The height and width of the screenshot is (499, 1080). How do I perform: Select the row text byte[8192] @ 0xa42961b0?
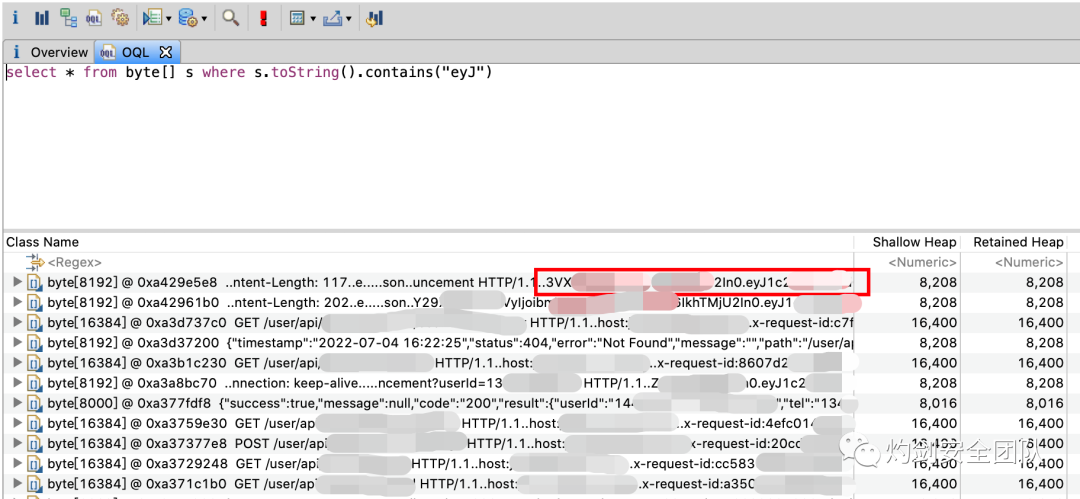(133, 303)
